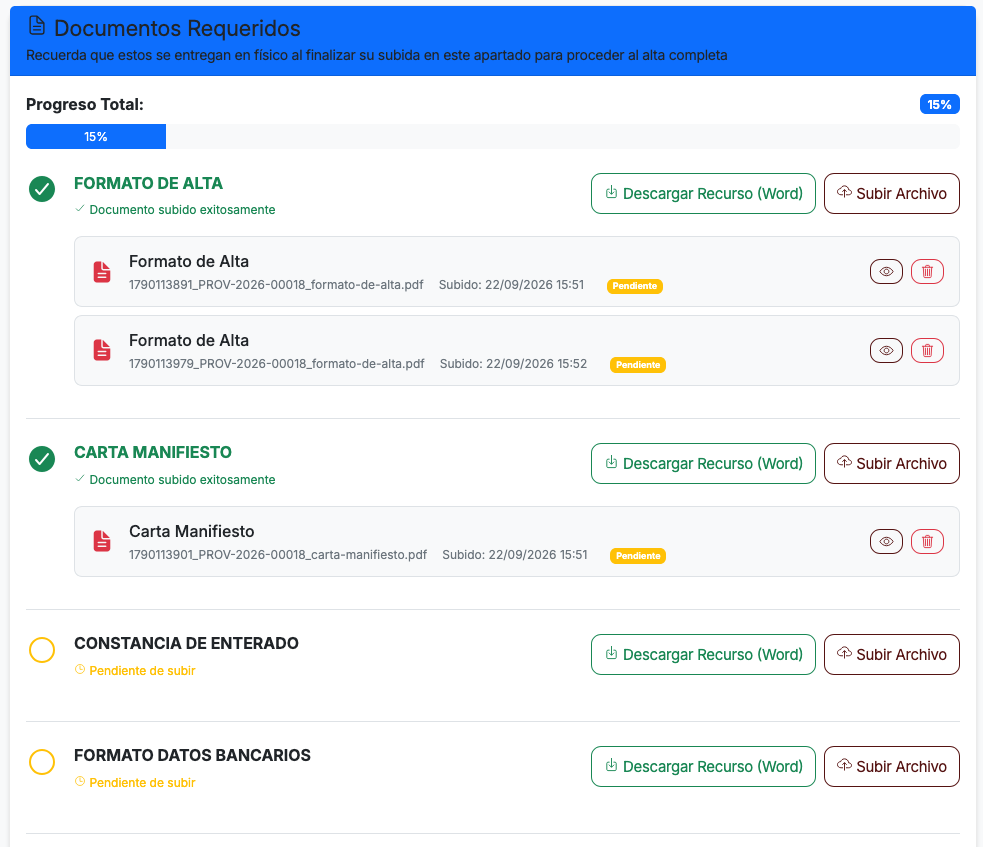Click the Pendiente badge on the Carta Manifiesto file
The height and width of the screenshot is (847, 983).
pos(638,556)
